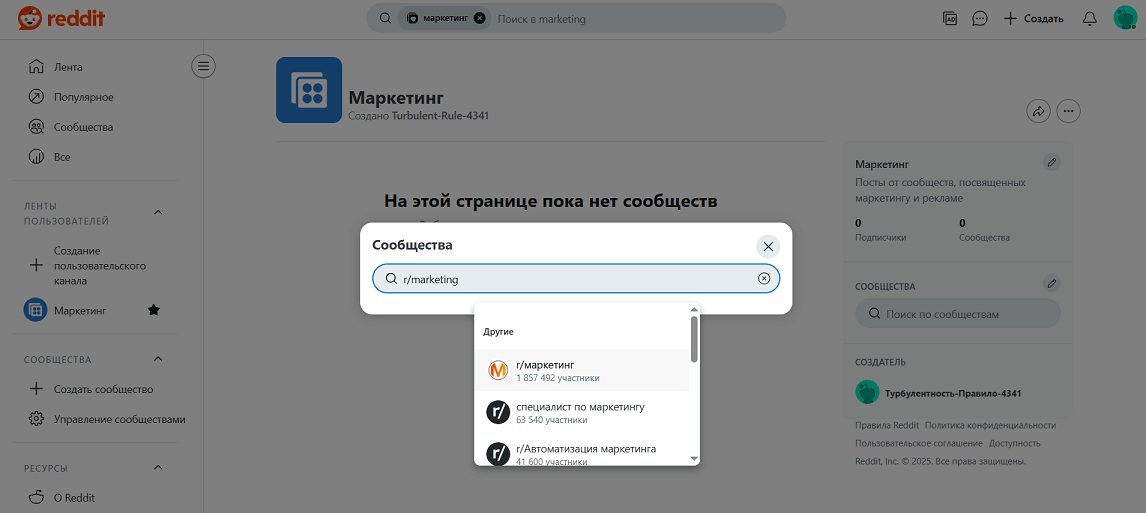1146x513 pixels.
Task: Open creator Турбулентность-Правило-4341 profile
Action: click(939, 393)
